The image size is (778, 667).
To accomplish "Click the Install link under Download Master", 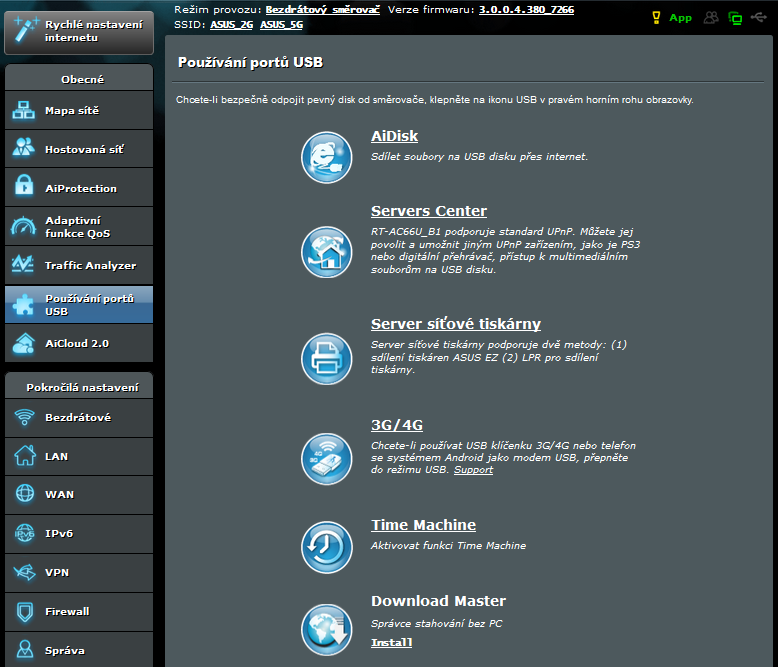I will pos(391,643).
